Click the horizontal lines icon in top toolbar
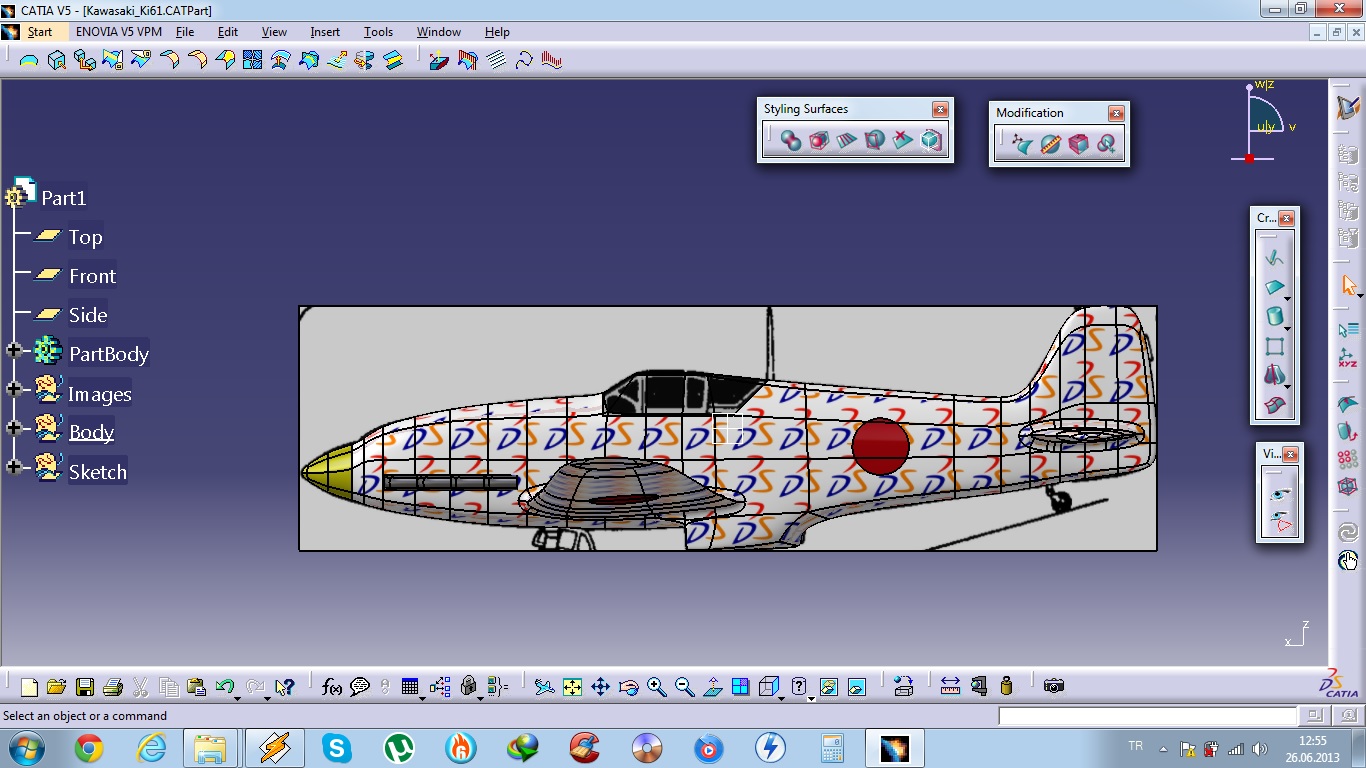The width and height of the screenshot is (1366, 768). tap(496, 60)
